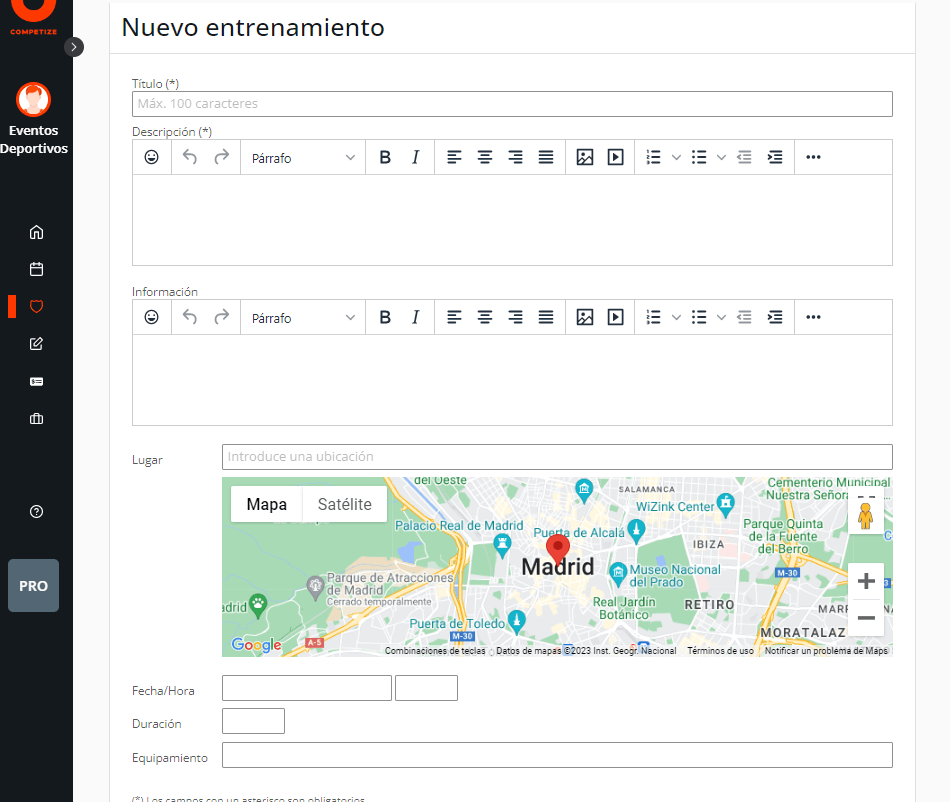Viewport: 950px width, 802px height.
Task: Click the PRO button in the sidebar
Action: pyautogui.click(x=33, y=585)
